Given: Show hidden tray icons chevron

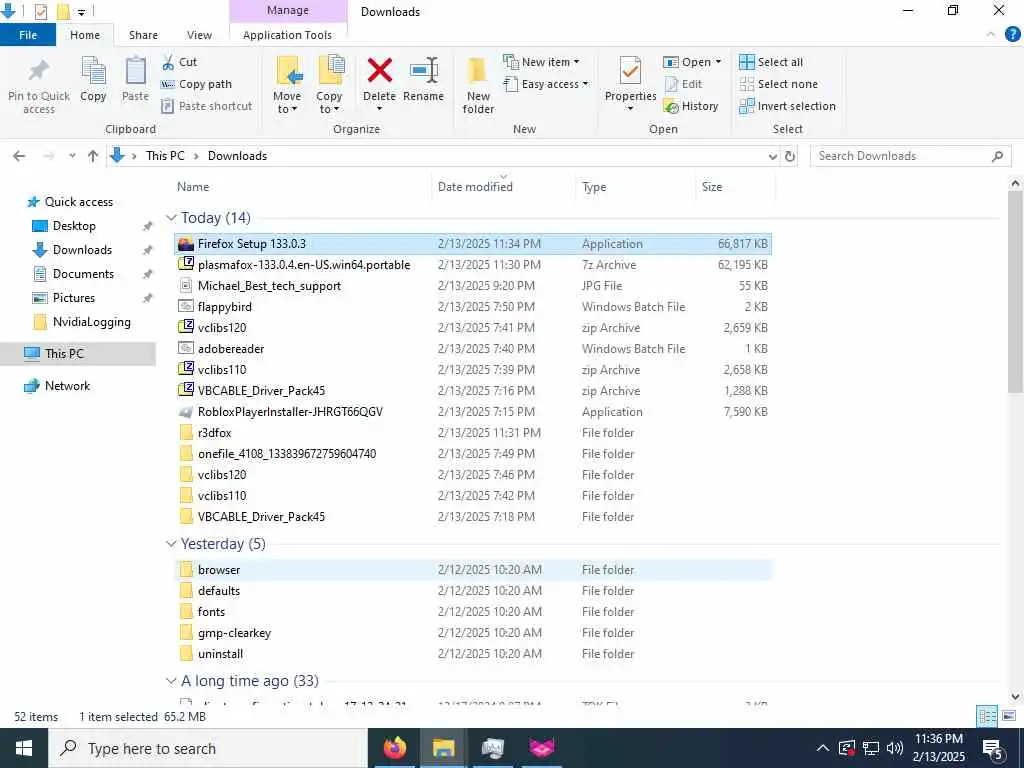Looking at the screenshot, I should pos(823,748).
